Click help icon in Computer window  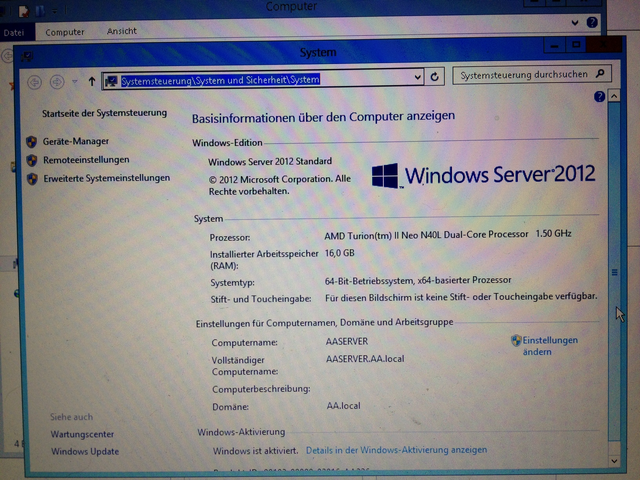[x=592, y=22]
